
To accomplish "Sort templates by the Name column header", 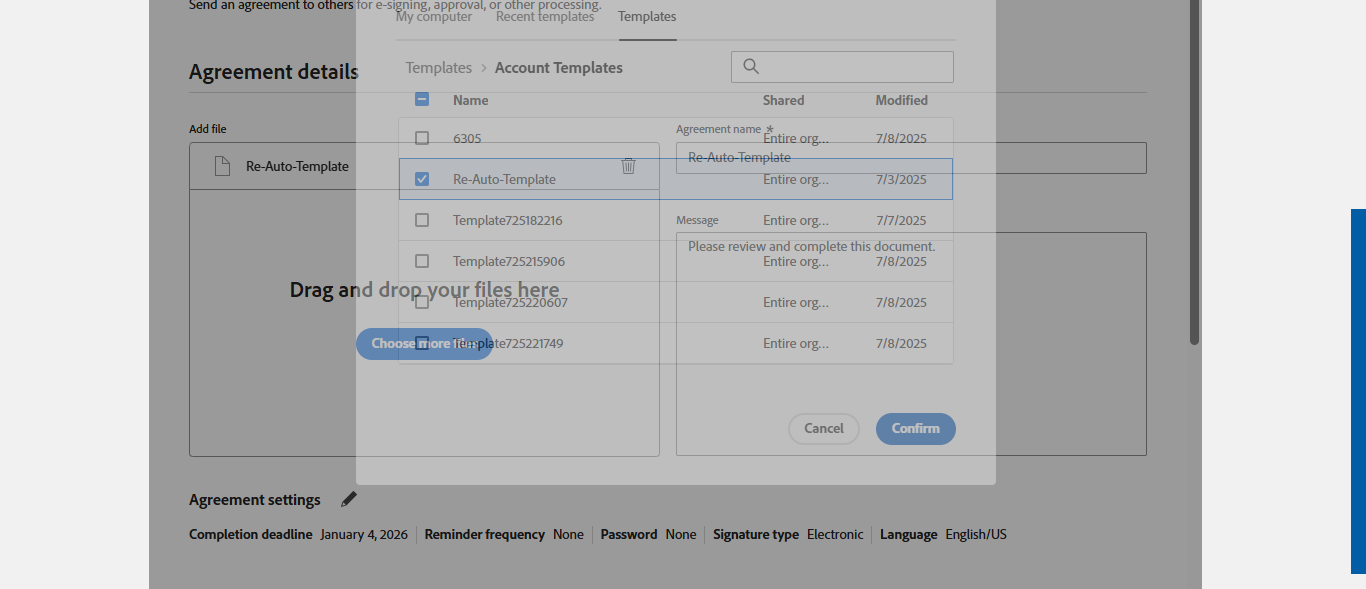I will click(x=471, y=100).
